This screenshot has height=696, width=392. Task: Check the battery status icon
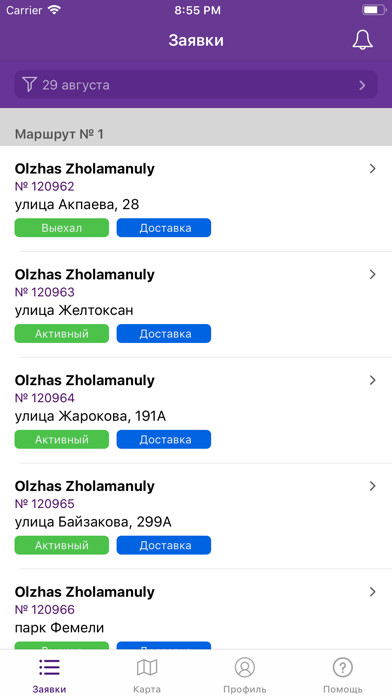[x=374, y=10]
